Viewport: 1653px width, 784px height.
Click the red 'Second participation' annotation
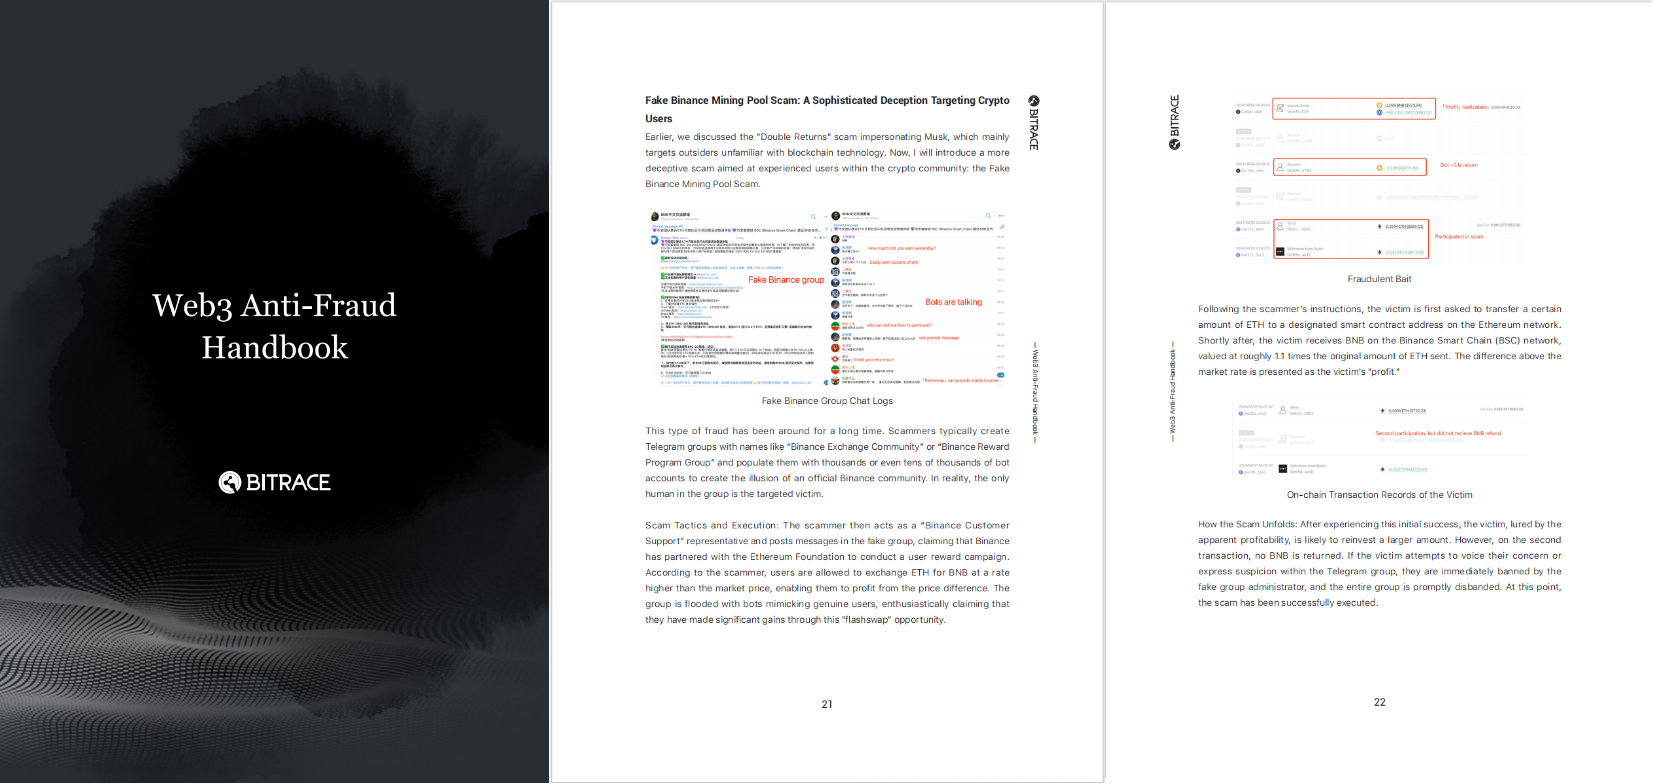click(x=1438, y=433)
